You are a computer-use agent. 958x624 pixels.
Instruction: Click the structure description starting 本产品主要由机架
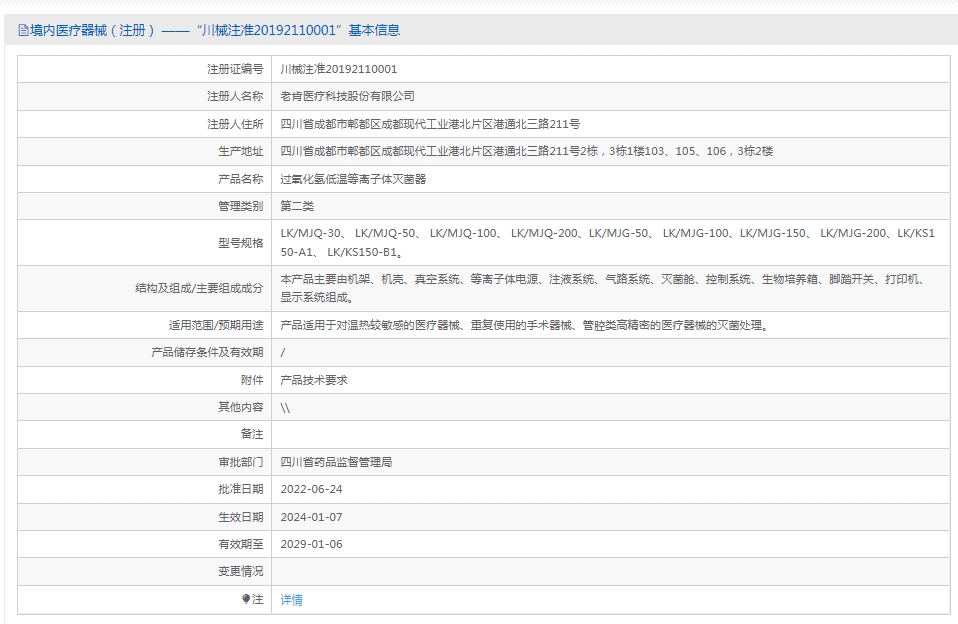604,288
